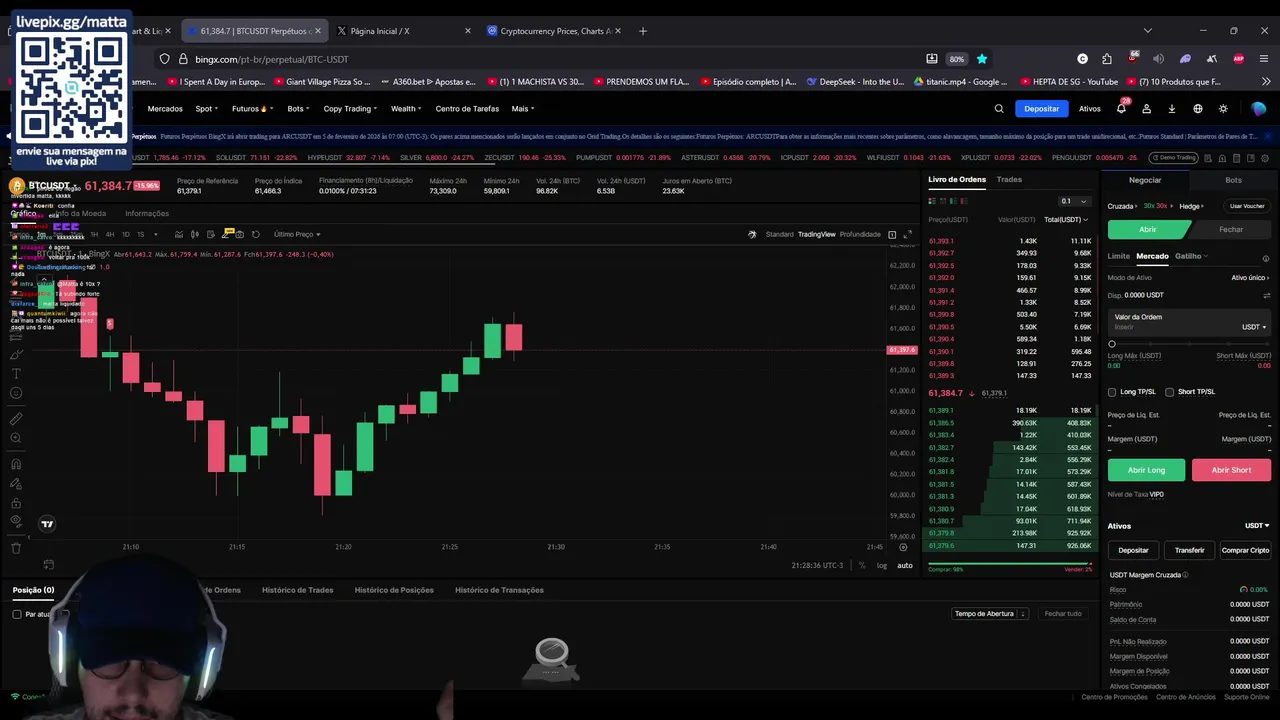The width and height of the screenshot is (1280, 720).
Task: Select the Limite order tab
Action: point(1118,256)
